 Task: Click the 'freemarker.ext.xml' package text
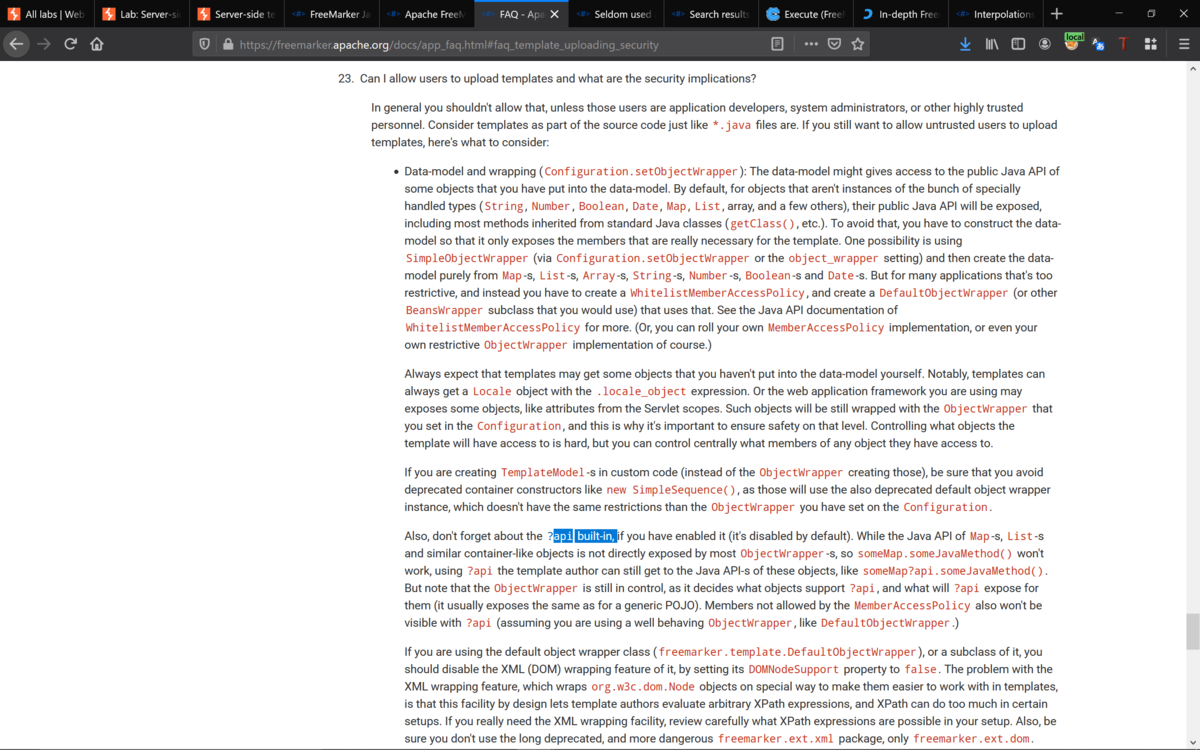[x=776, y=739]
